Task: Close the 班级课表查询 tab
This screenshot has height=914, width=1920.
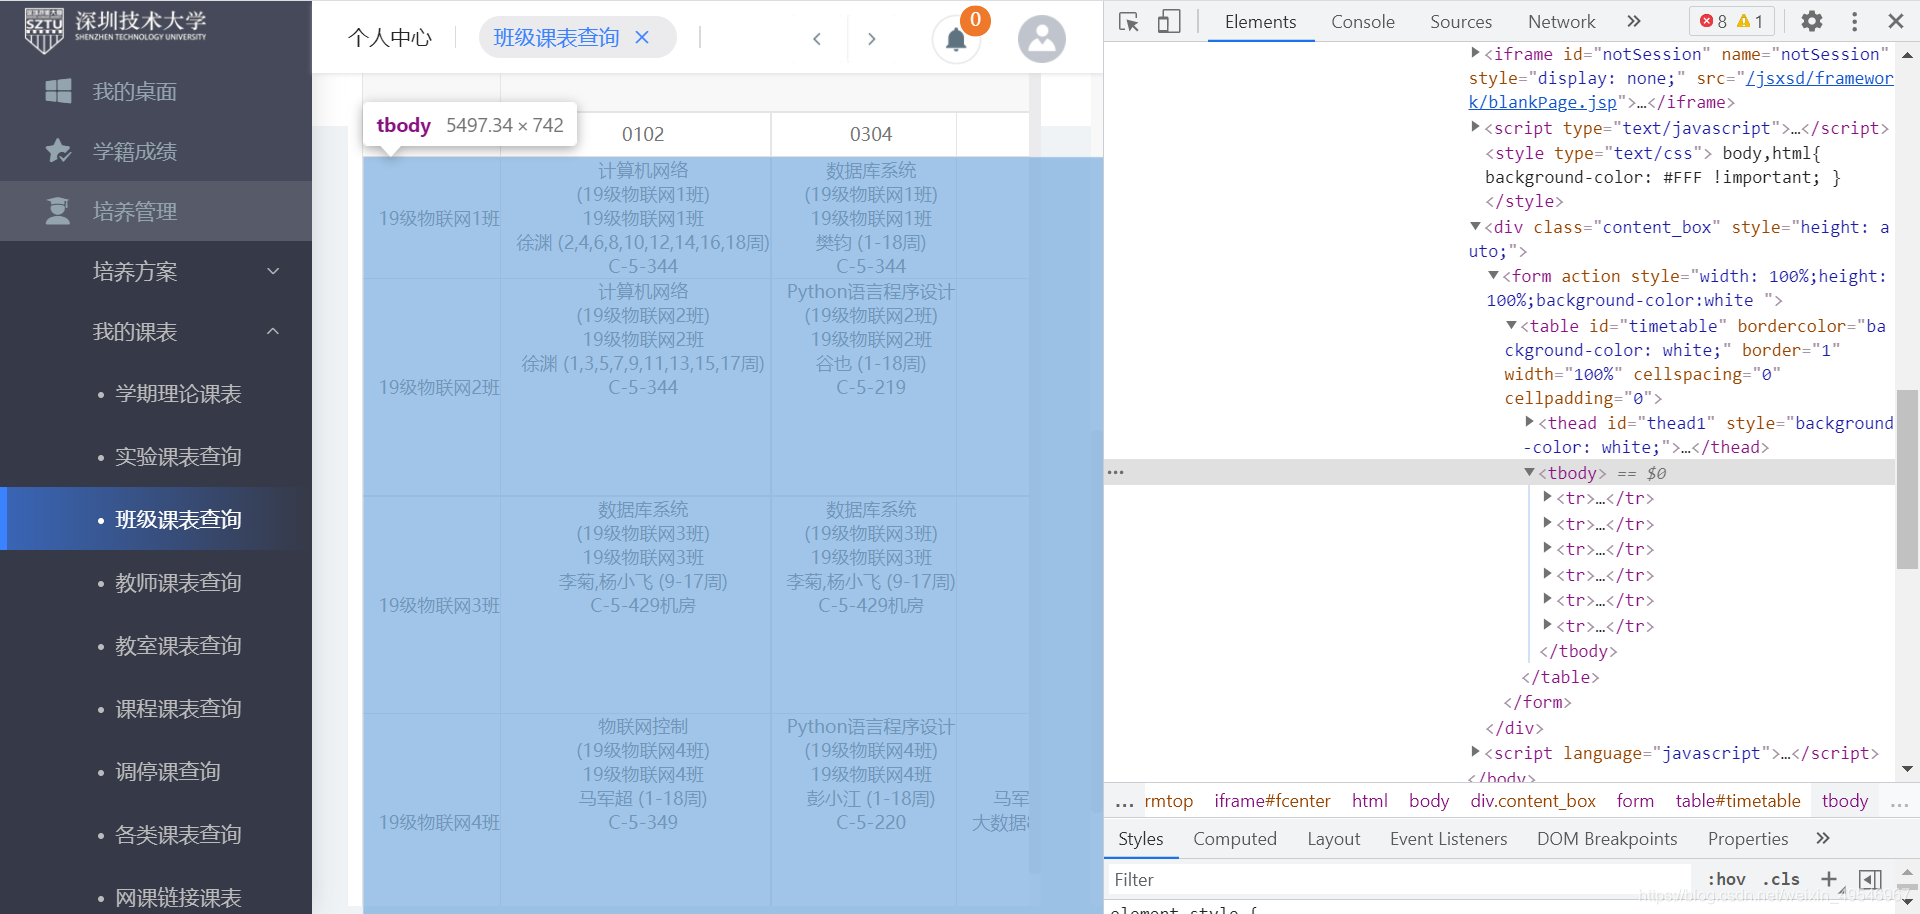Action: tap(642, 37)
